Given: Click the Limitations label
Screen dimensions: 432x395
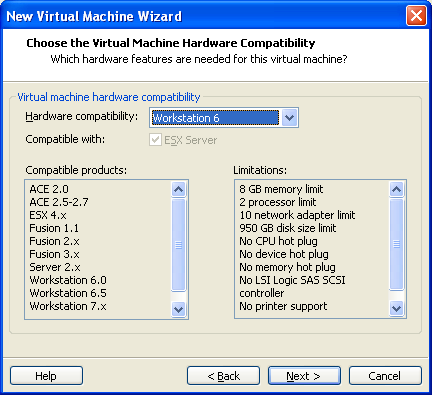Looking at the screenshot, I should point(260,170).
